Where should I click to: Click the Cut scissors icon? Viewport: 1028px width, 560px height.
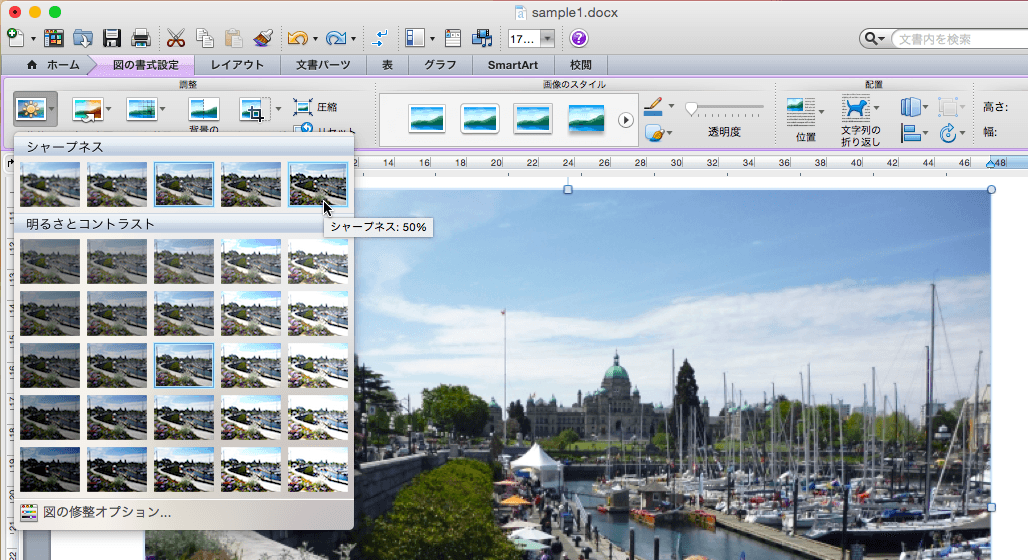tap(176, 39)
